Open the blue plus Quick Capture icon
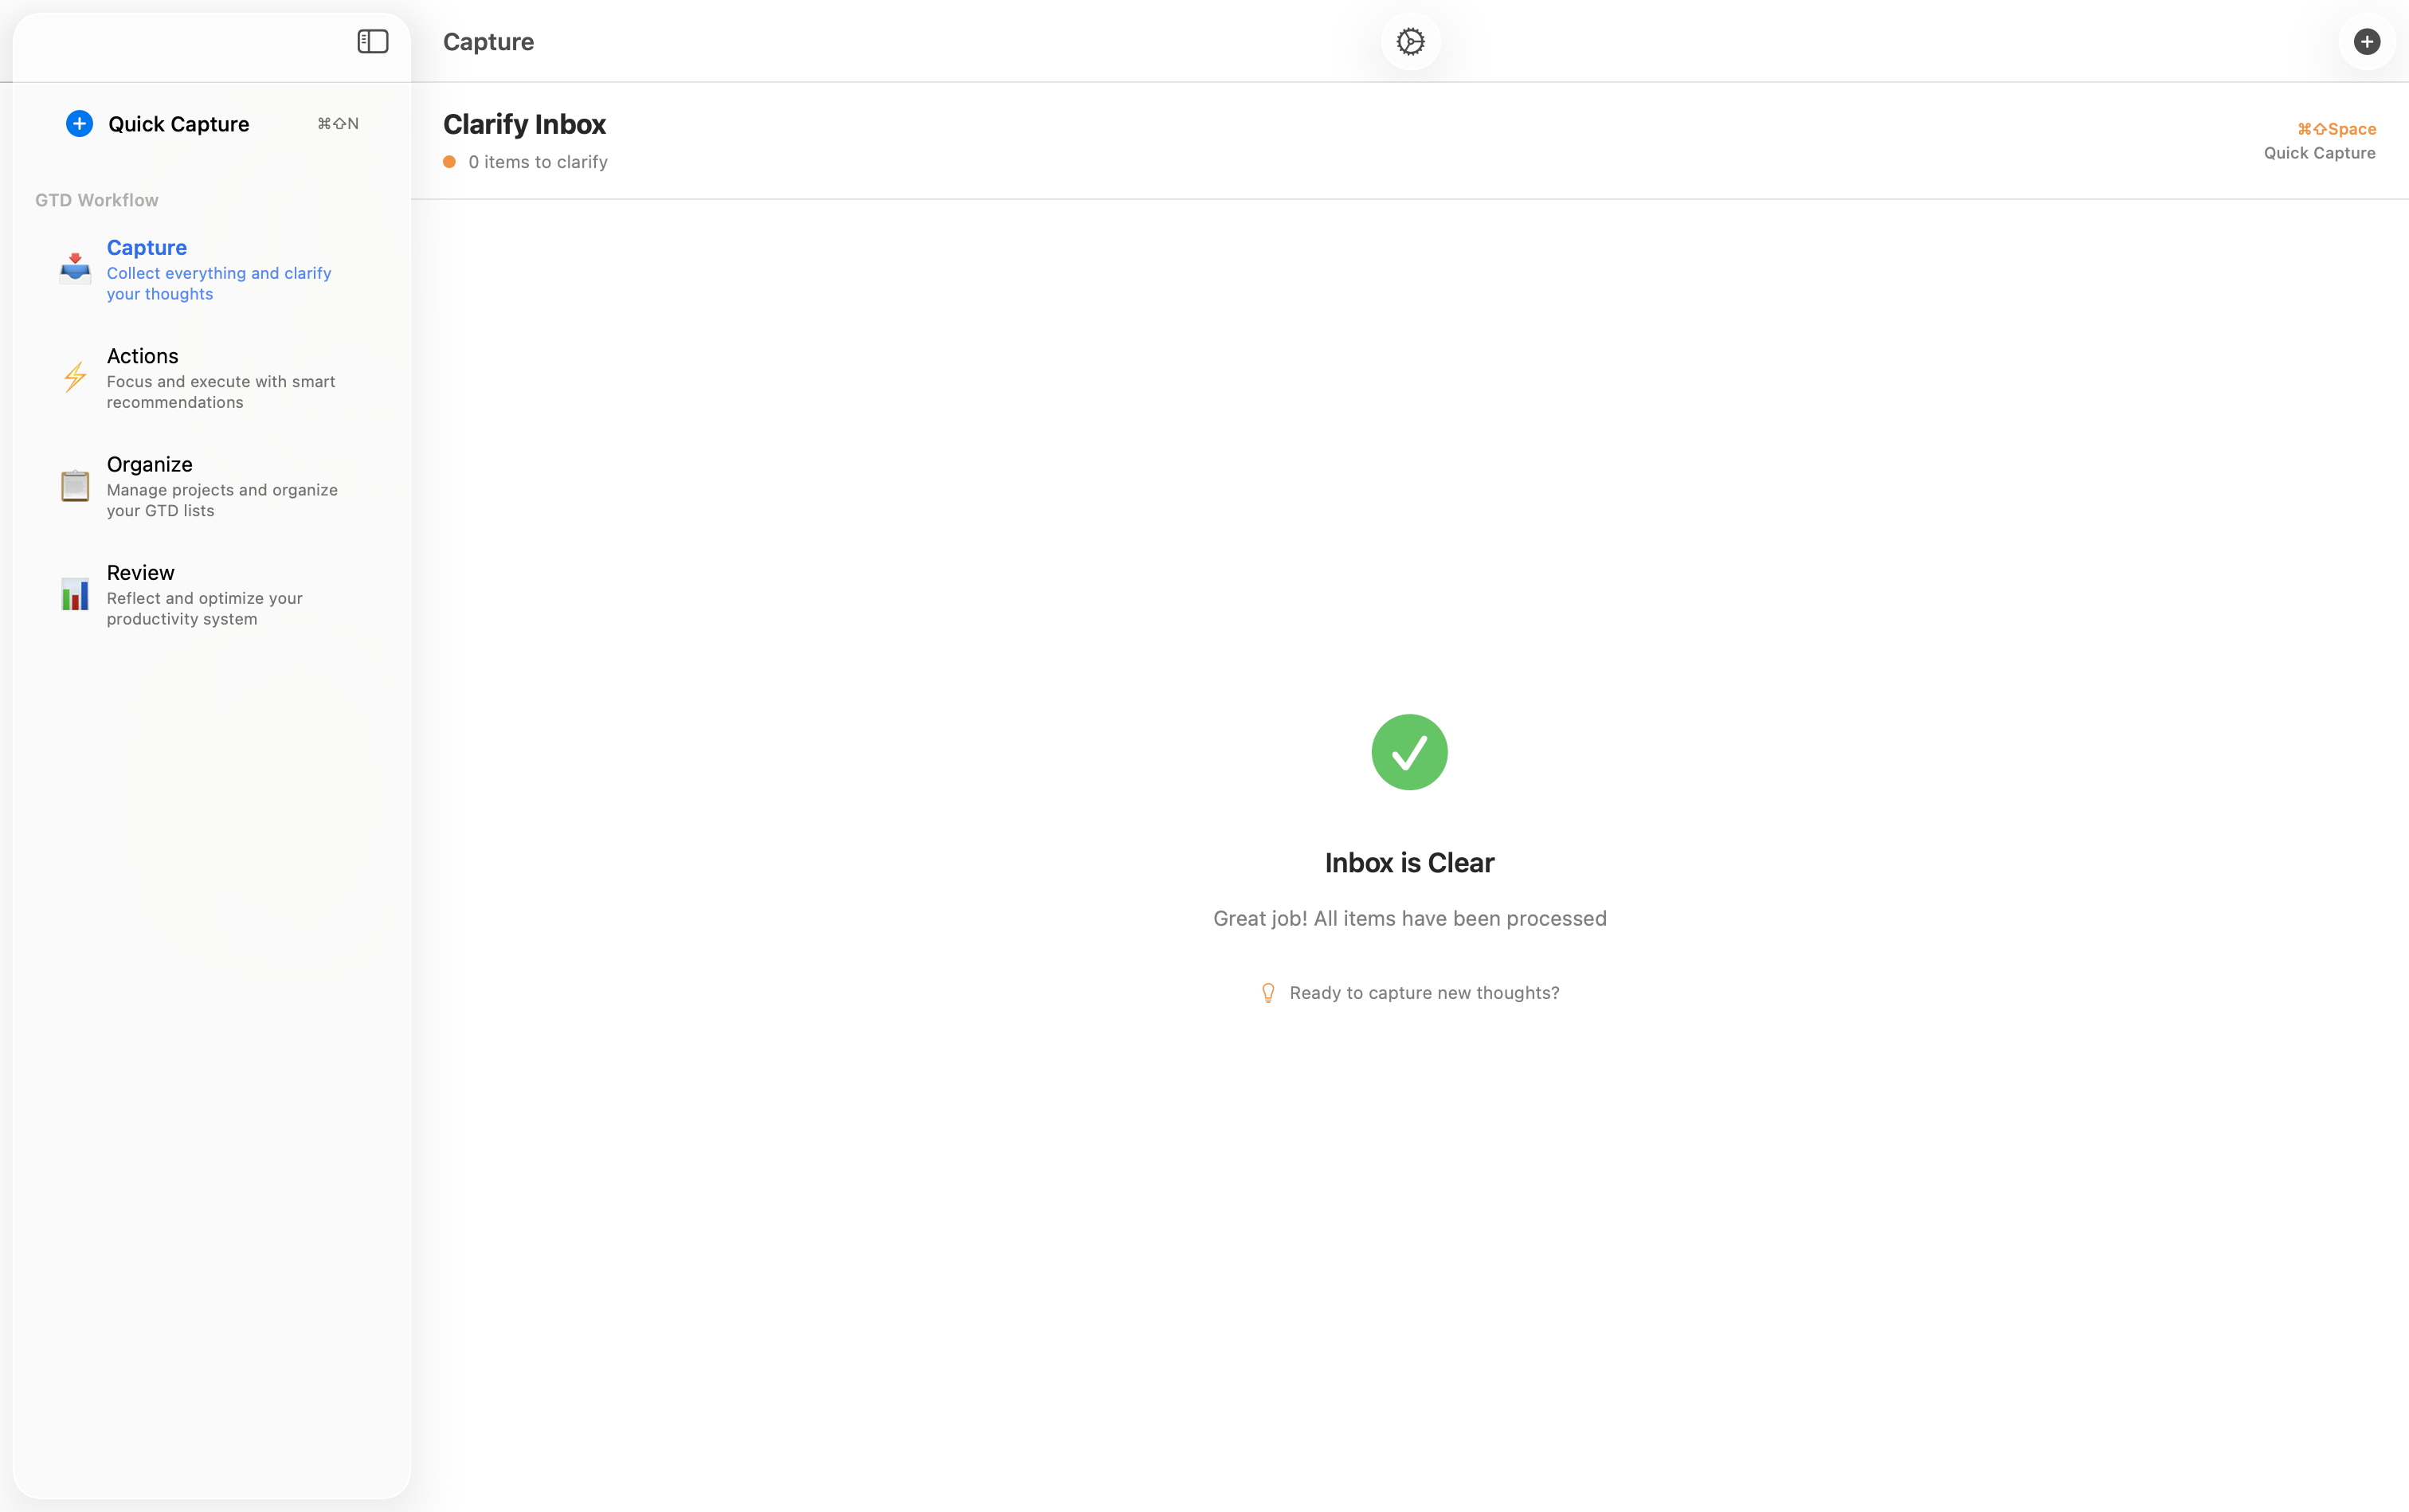2409x1512 pixels. coord(79,123)
